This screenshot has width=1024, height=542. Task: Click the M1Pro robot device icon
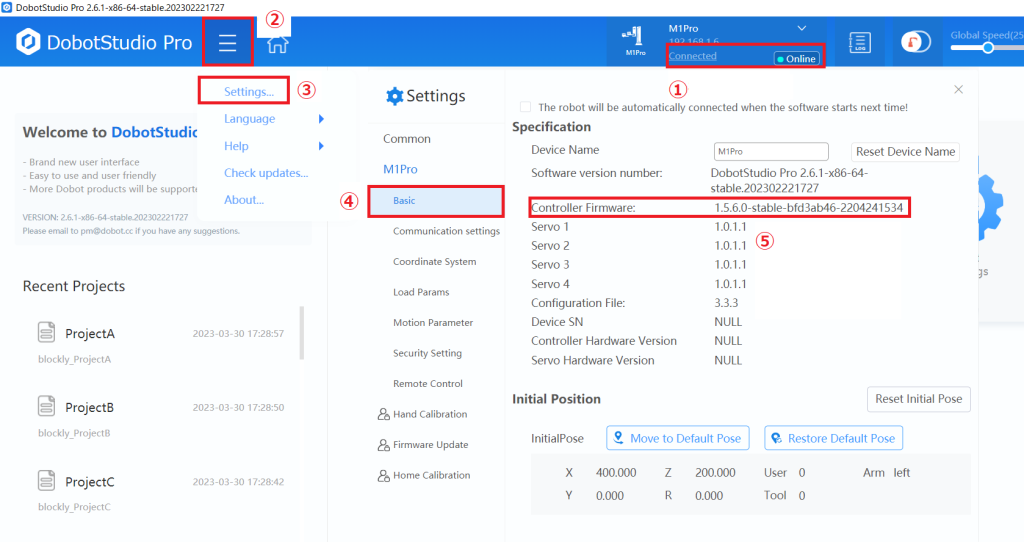(x=634, y=41)
